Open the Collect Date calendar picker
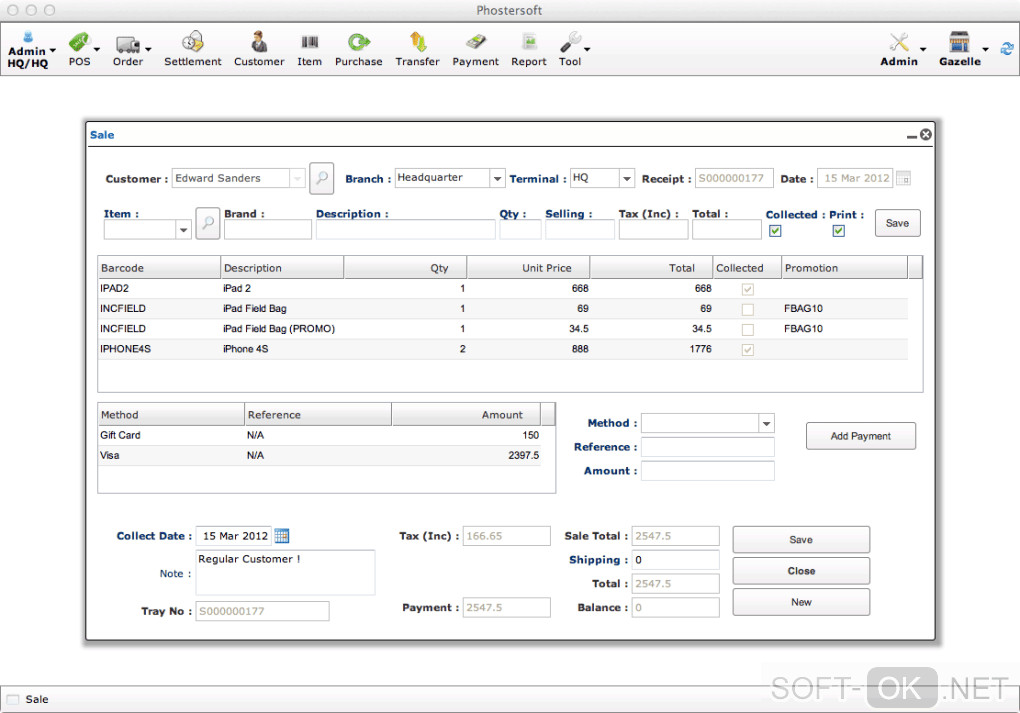The height and width of the screenshot is (713, 1020). [281, 536]
